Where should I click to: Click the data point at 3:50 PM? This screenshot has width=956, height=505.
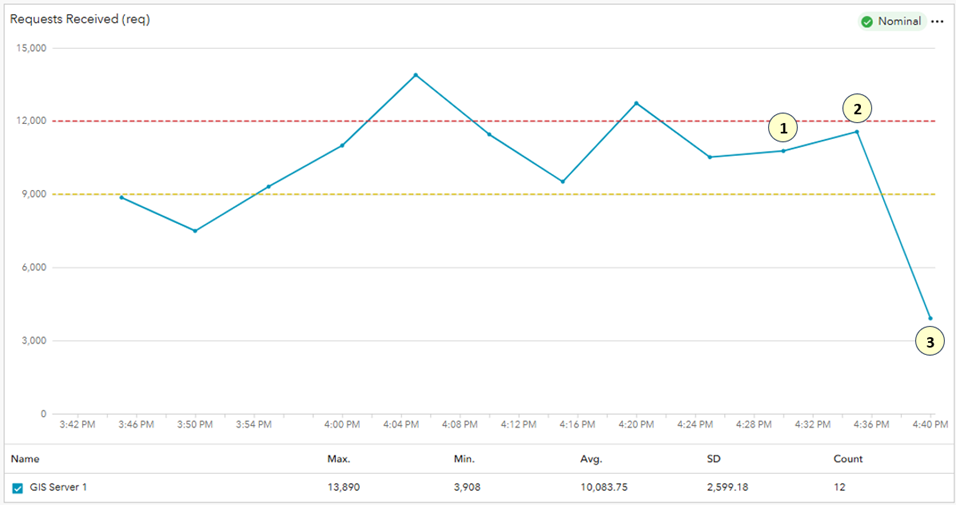(195, 231)
